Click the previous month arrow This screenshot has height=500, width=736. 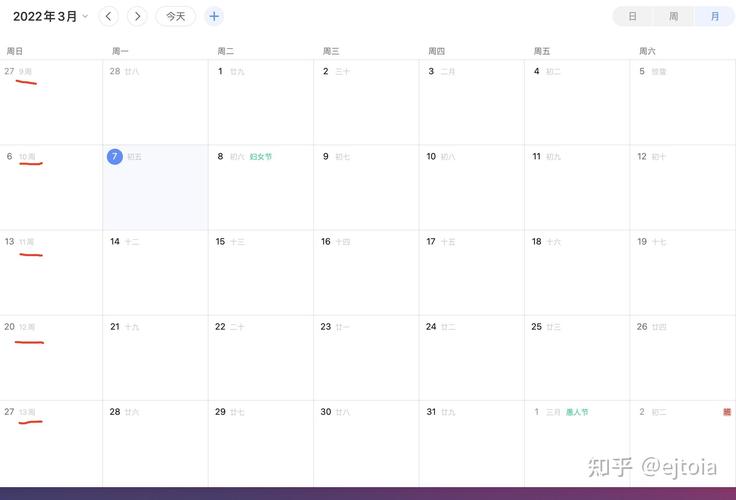coord(110,16)
